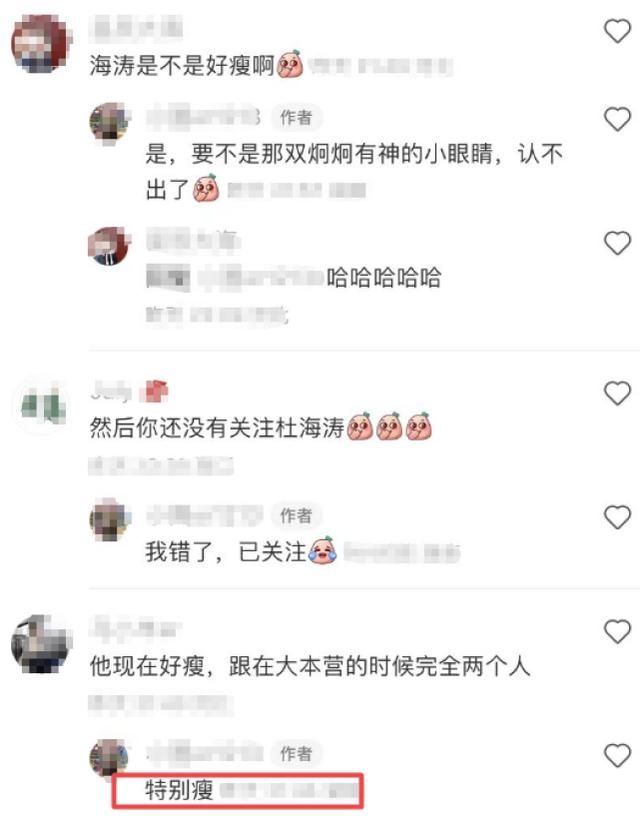This screenshot has width=640, height=816.
Task: Click the 作者 badge above '我错了，已关注'
Action: point(296,516)
